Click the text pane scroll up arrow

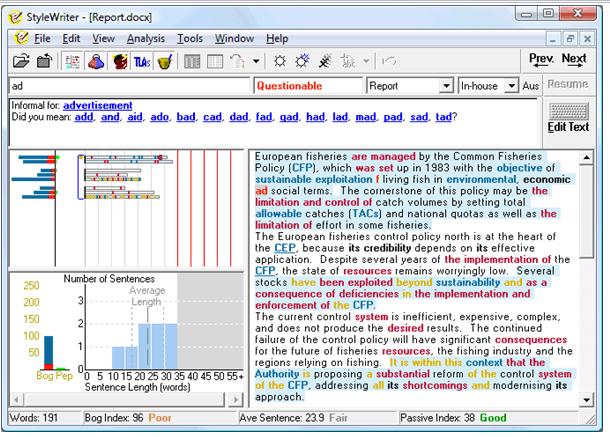coord(586,158)
